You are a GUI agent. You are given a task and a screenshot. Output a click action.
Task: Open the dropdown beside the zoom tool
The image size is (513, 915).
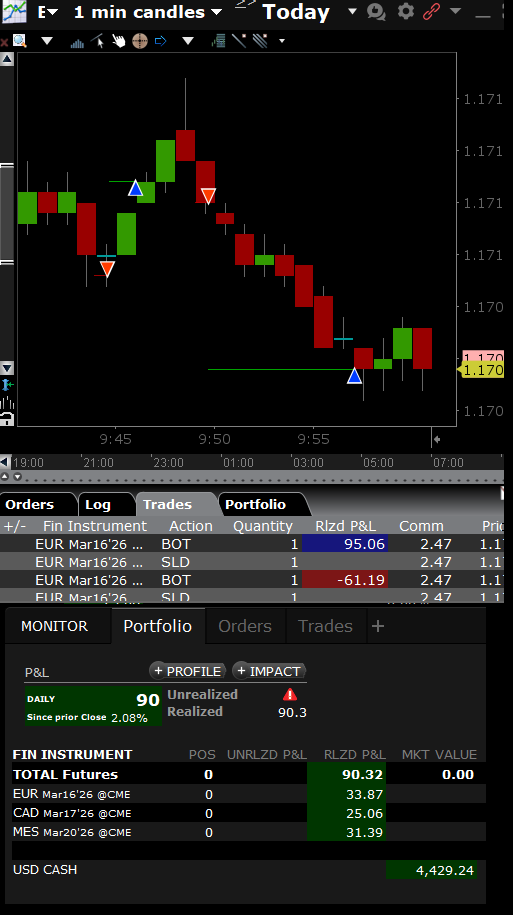coord(47,41)
